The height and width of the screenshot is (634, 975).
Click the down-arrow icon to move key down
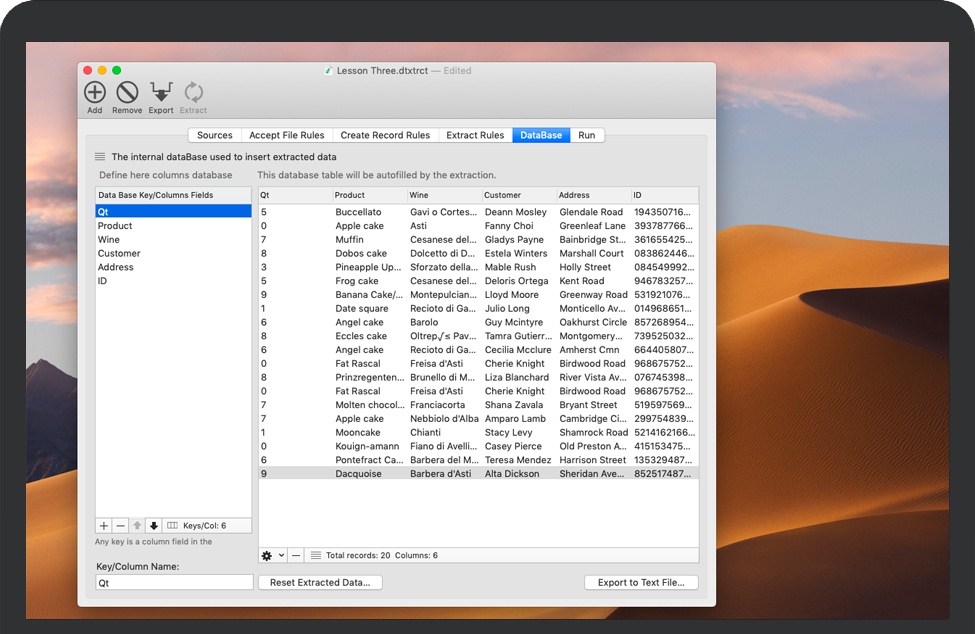(153, 525)
